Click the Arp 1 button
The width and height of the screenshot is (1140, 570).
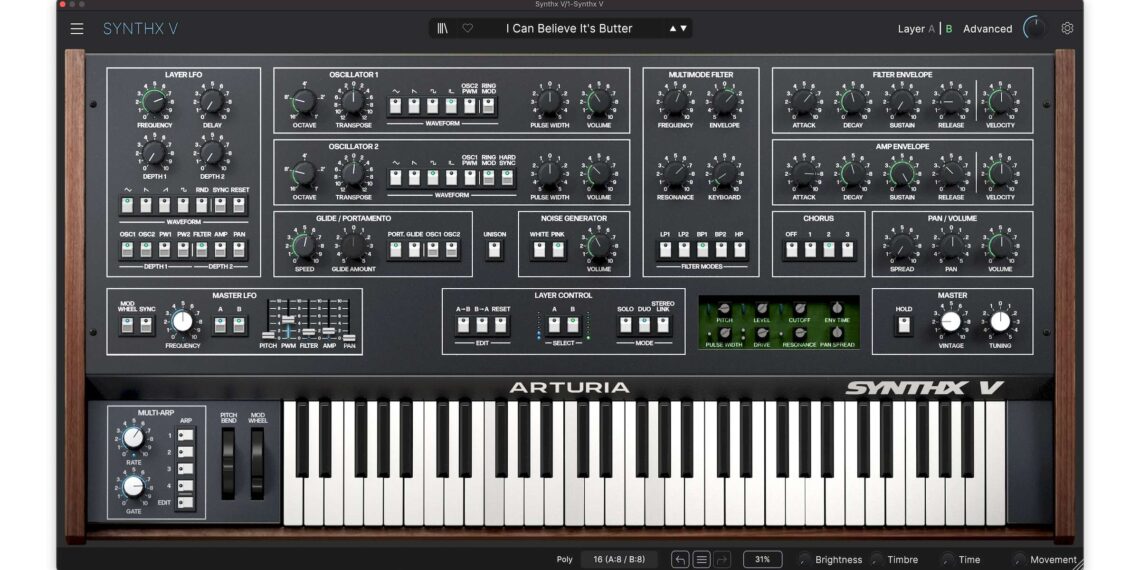click(185, 435)
